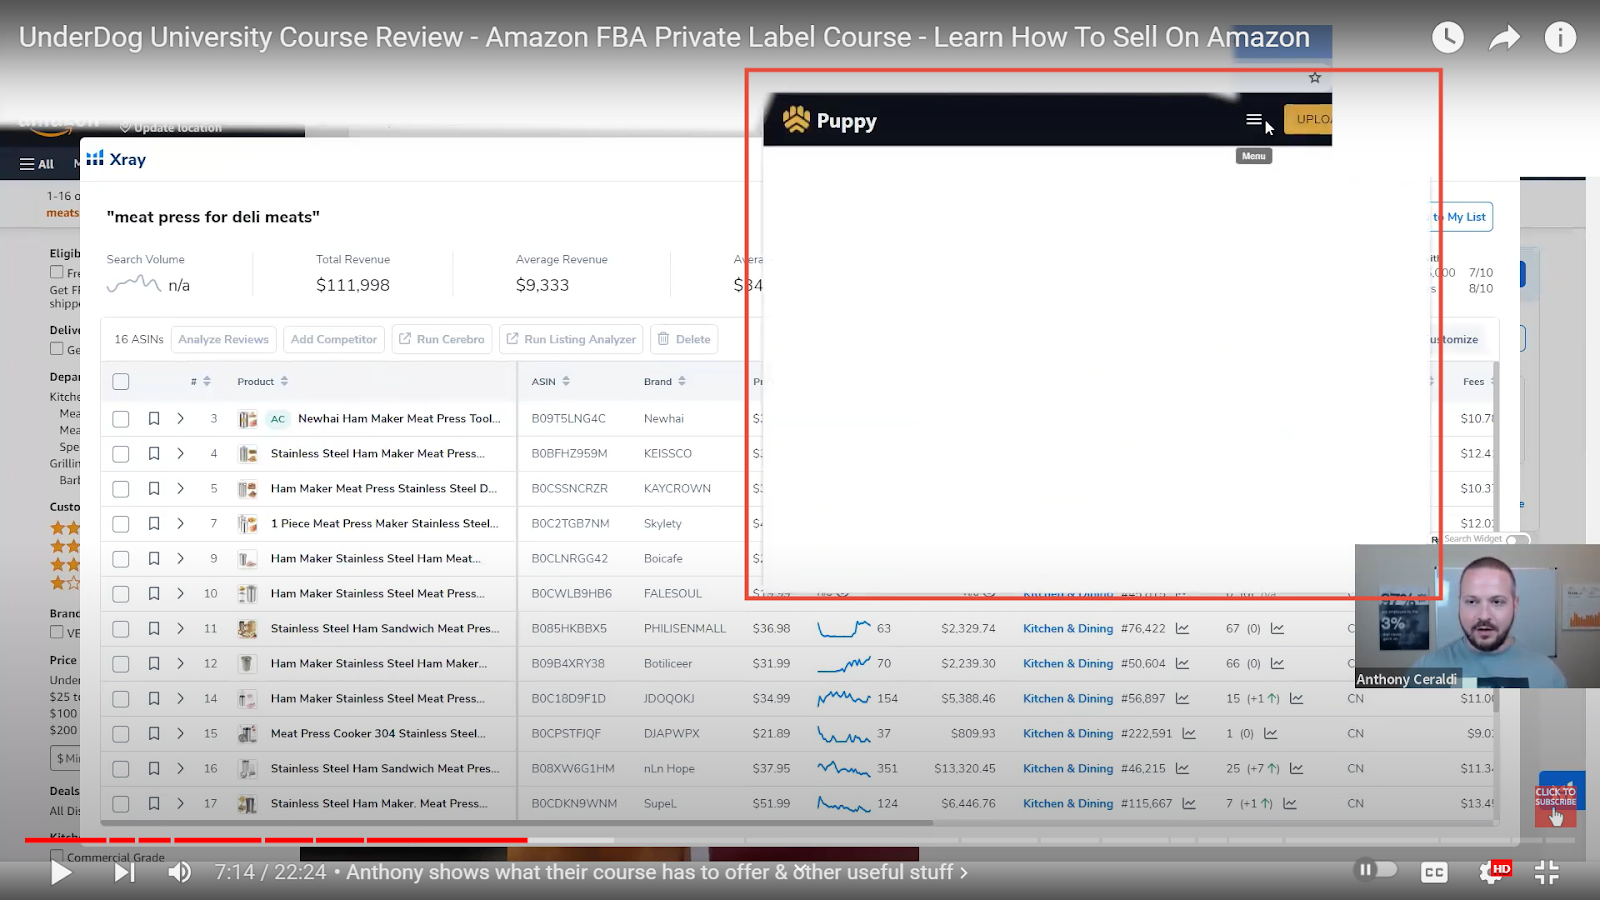Check the box for Boicafe row
The image size is (1600, 900).
pos(121,559)
